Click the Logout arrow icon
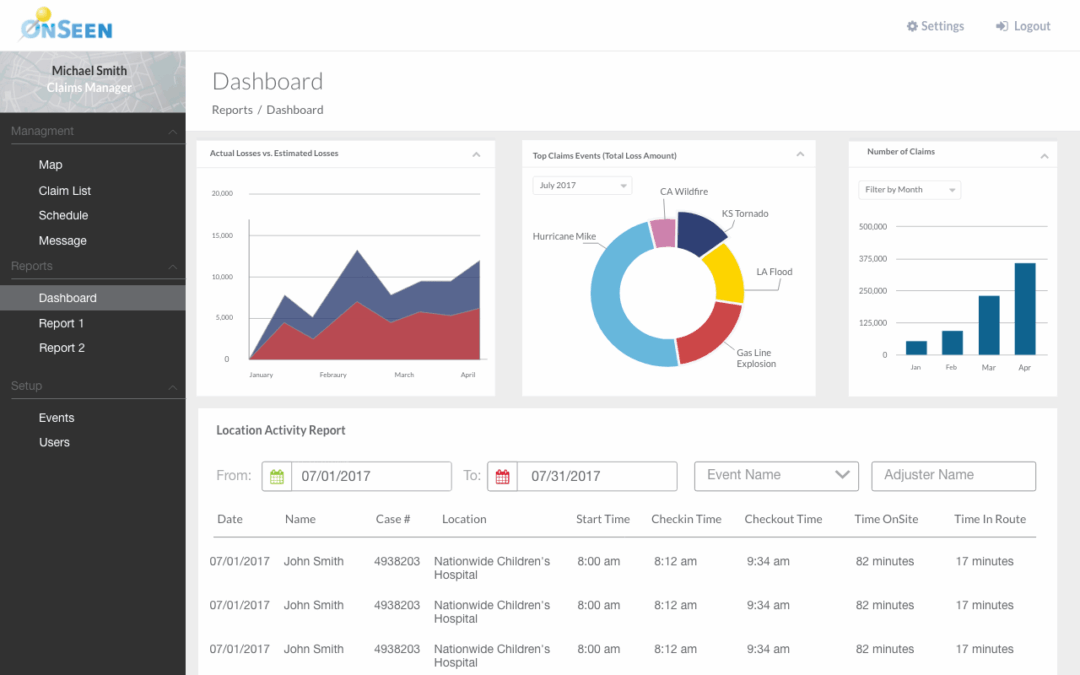Viewport: 1080px width, 675px height. click(1001, 27)
